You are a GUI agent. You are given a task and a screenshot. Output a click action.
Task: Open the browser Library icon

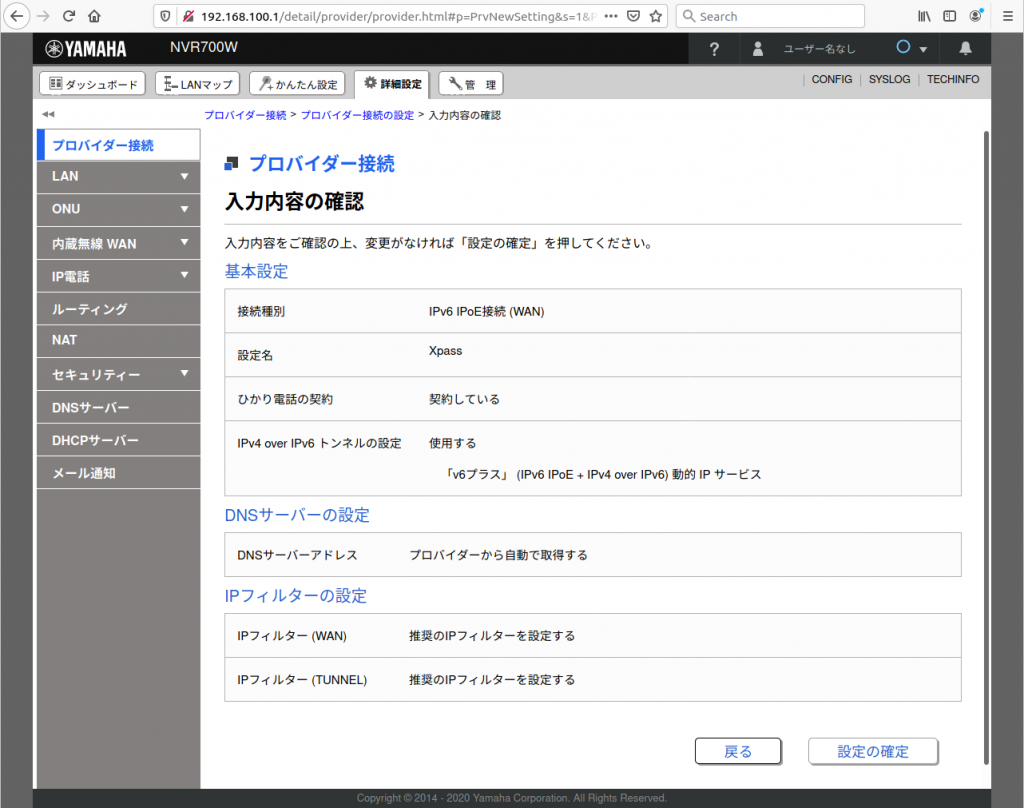tap(924, 16)
